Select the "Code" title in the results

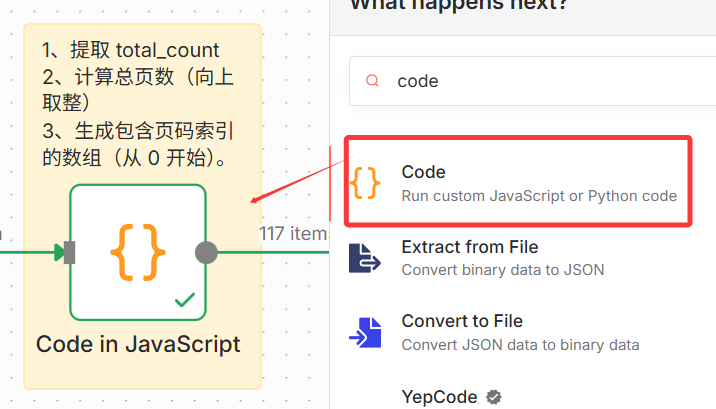[423, 172]
